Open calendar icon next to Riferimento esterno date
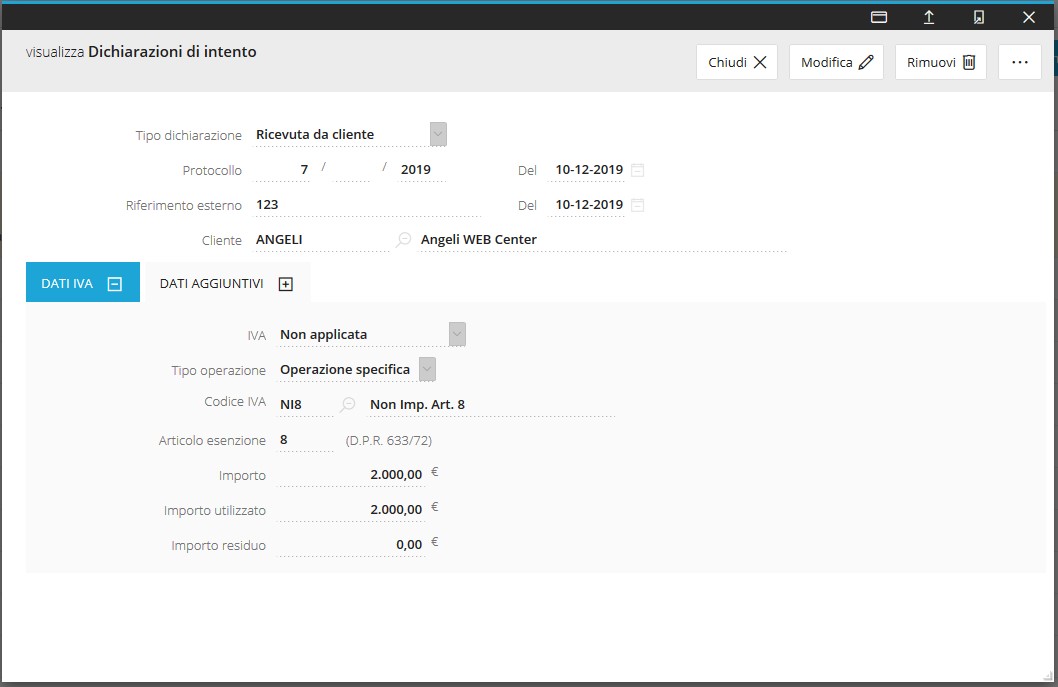The height and width of the screenshot is (687, 1058). (638, 205)
